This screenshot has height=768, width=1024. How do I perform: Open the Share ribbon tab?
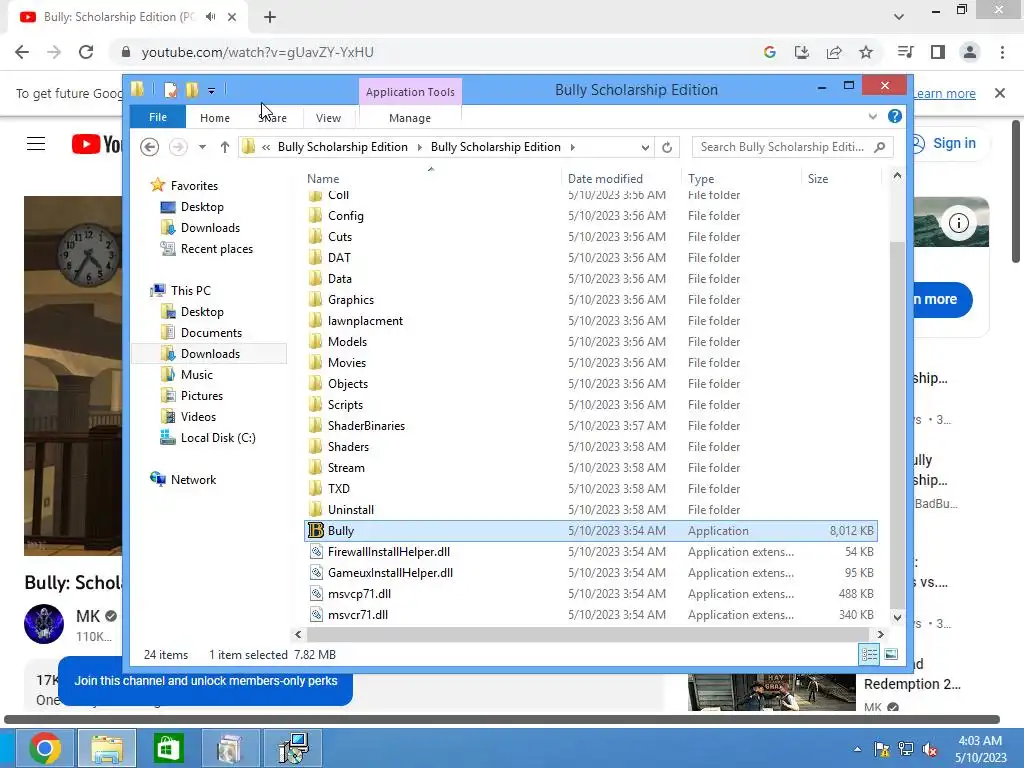click(272, 118)
